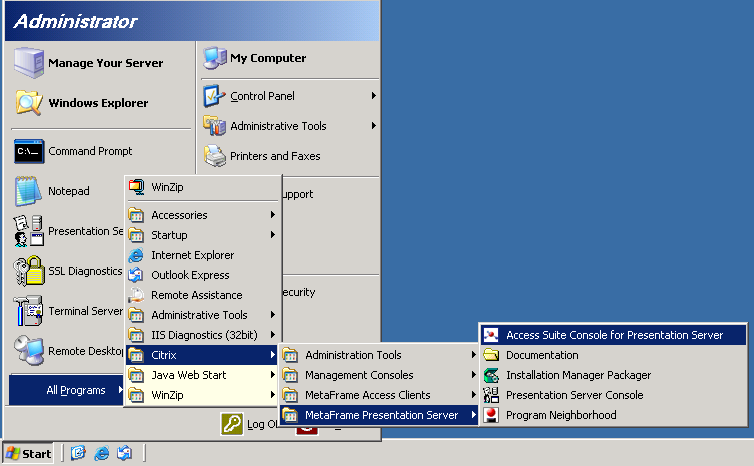Click the Printers and Faxes label
The image size is (754, 466).
(x=275, y=156)
